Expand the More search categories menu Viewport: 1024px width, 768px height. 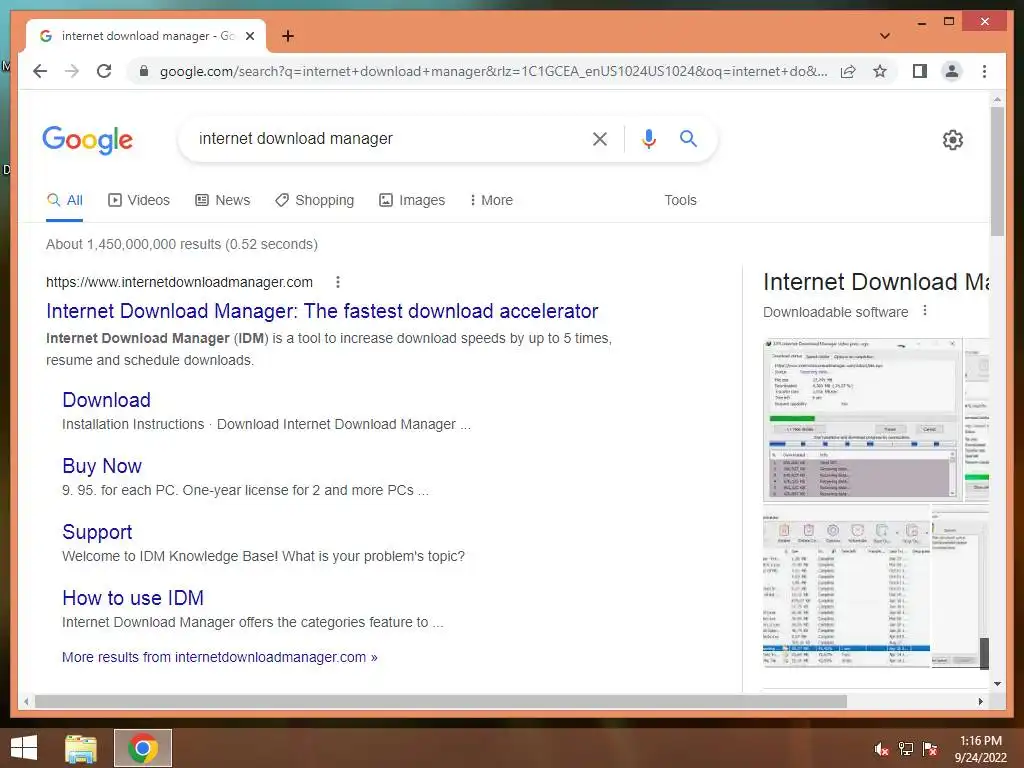[491, 200]
